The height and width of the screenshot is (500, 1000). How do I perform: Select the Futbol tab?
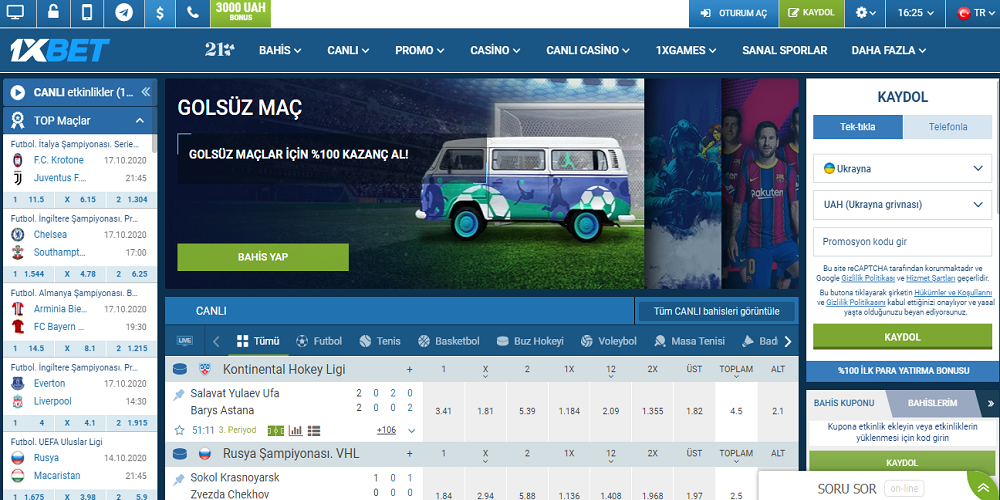tap(319, 341)
